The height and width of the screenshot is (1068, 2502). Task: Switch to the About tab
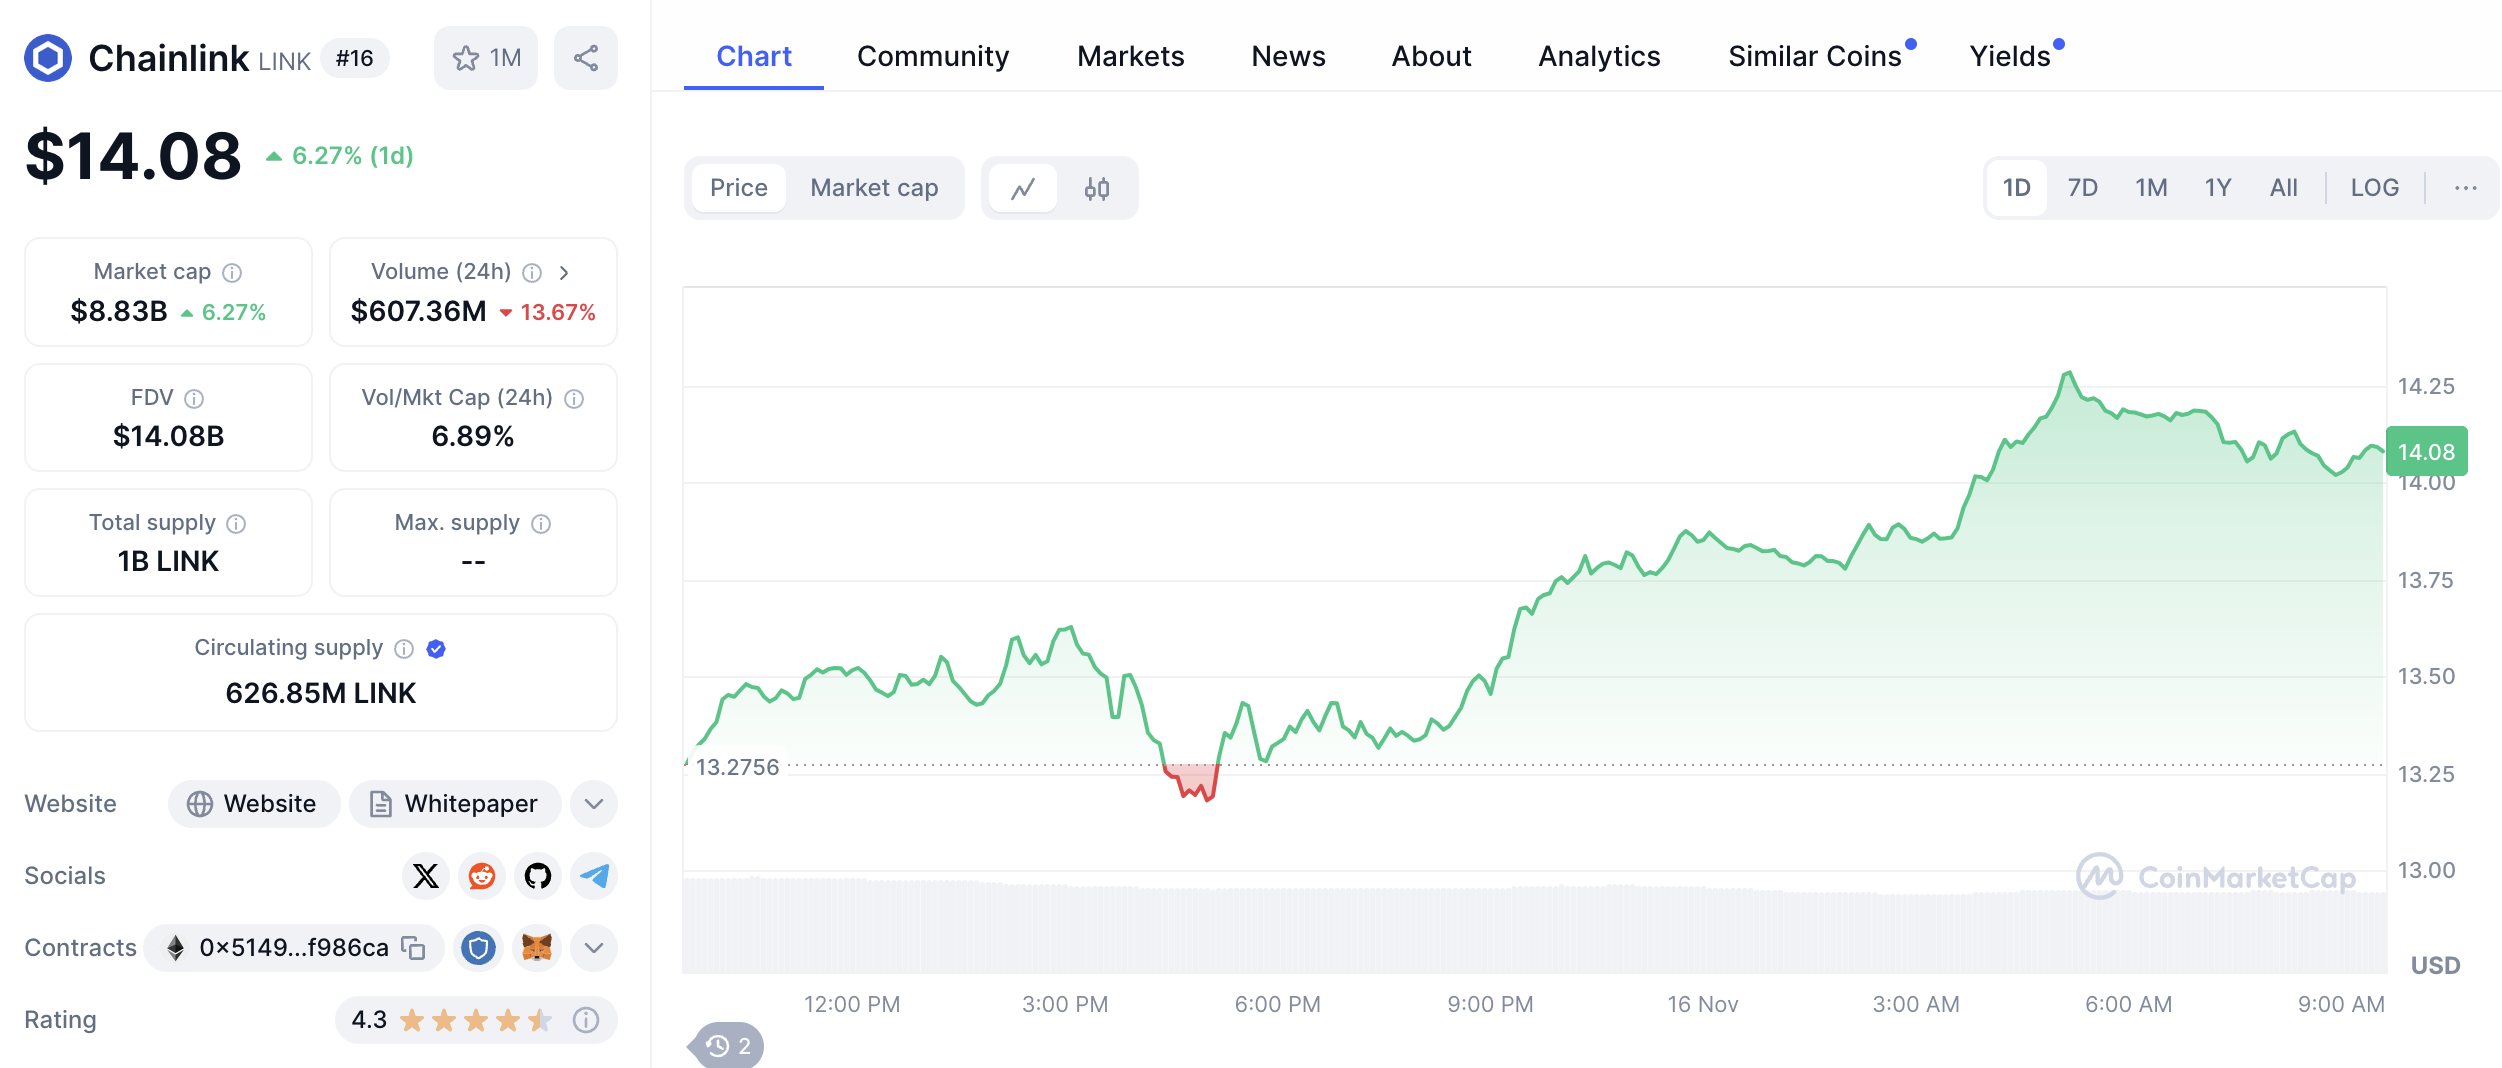(x=1431, y=56)
